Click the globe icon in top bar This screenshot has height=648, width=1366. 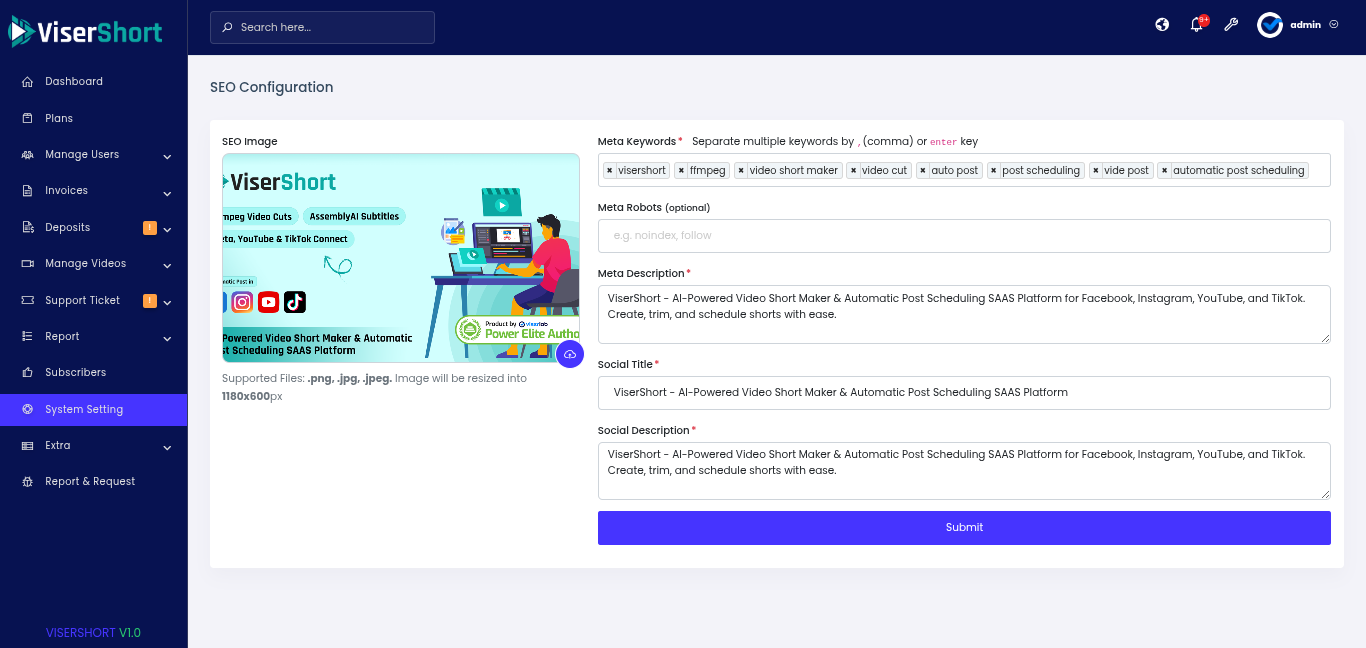[x=1162, y=25]
